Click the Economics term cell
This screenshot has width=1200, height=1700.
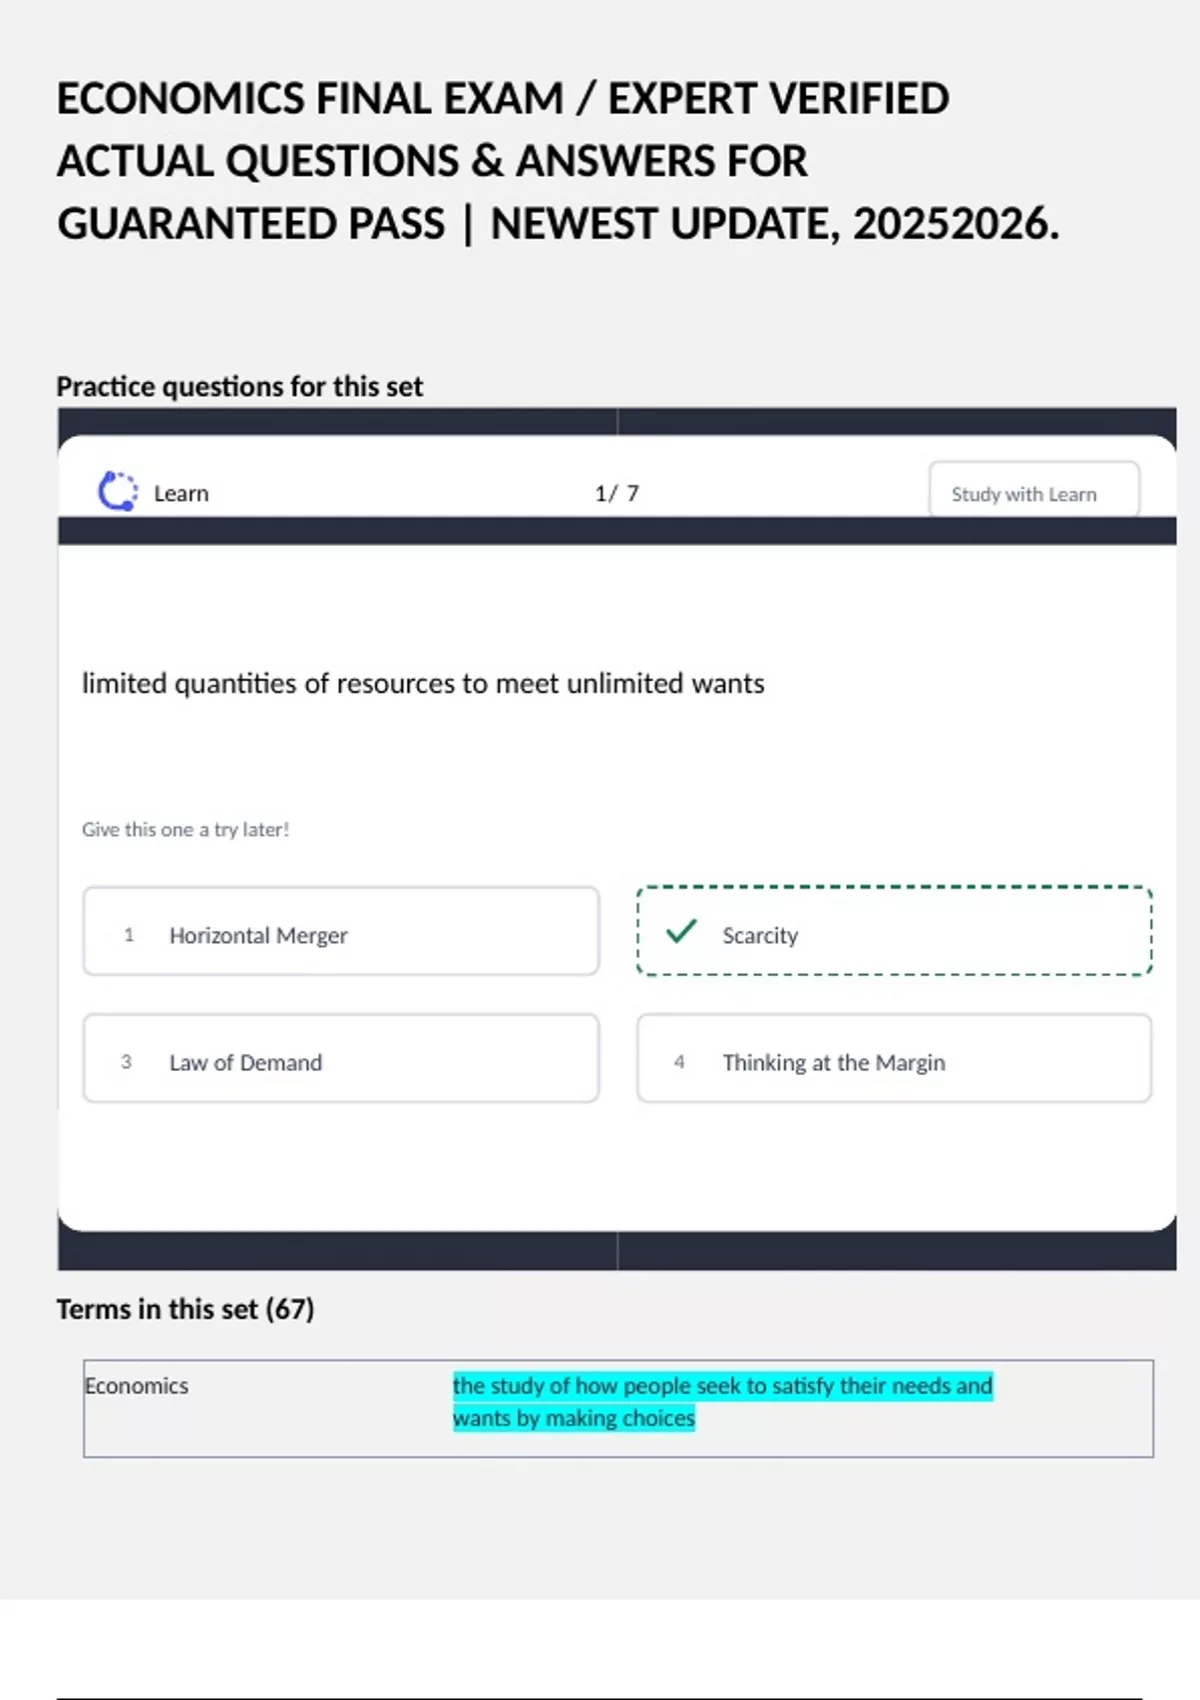tap(137, 1386)
